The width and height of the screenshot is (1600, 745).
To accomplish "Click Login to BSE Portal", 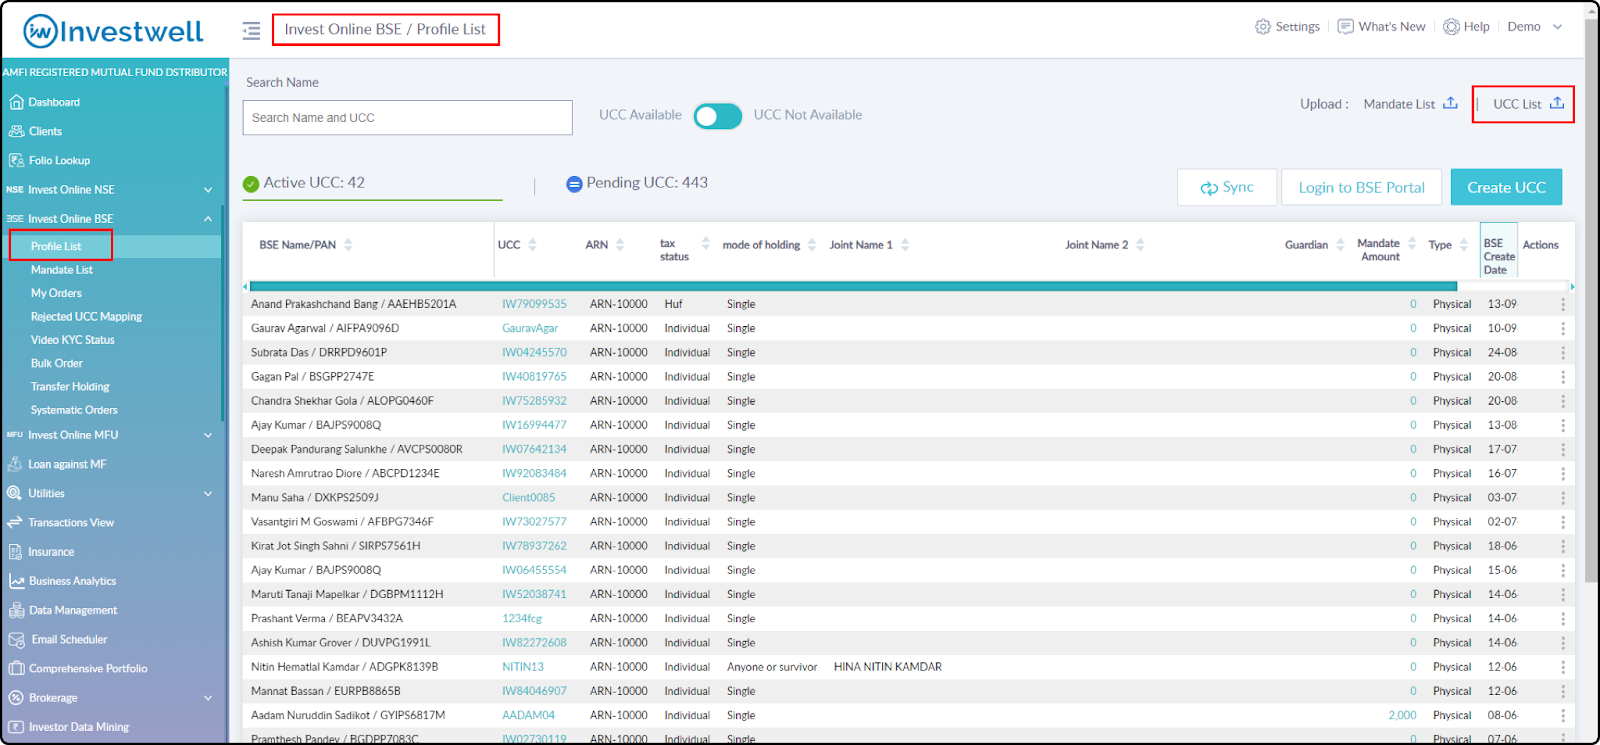I will click(x=1361, y=187).
